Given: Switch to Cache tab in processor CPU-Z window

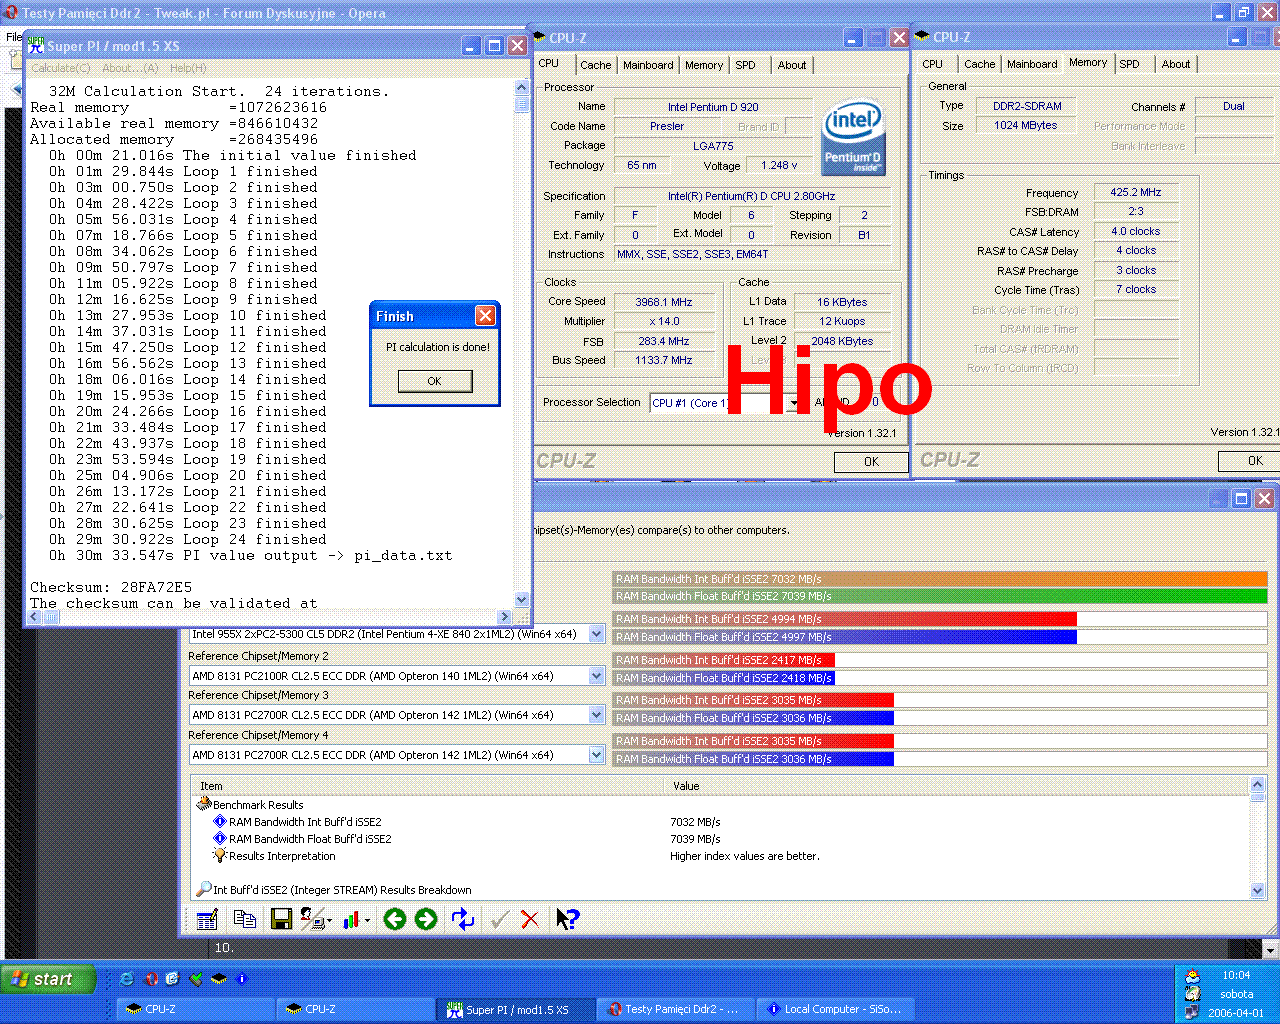Looking at the screenshot, I should tap(595, 65).
